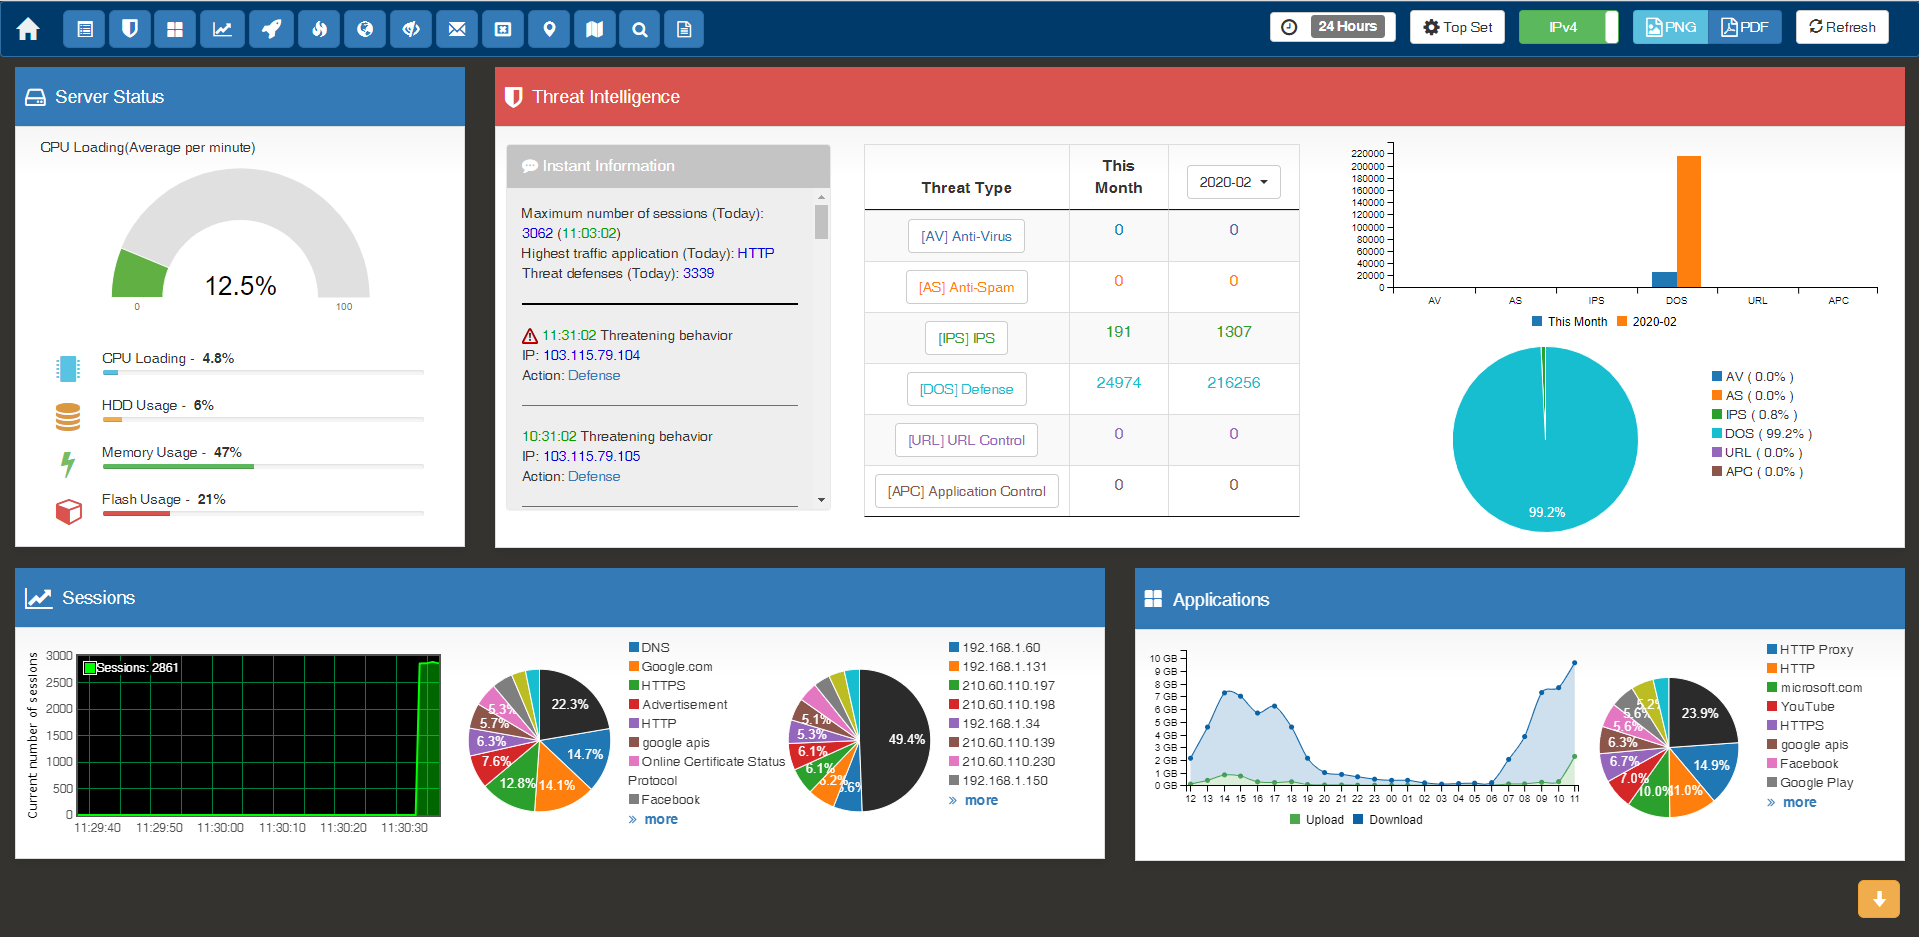This screenshot has height=937, width=1919.
Task: Open the envelope mail toolbar icon
Action: (x=457, y=29)
